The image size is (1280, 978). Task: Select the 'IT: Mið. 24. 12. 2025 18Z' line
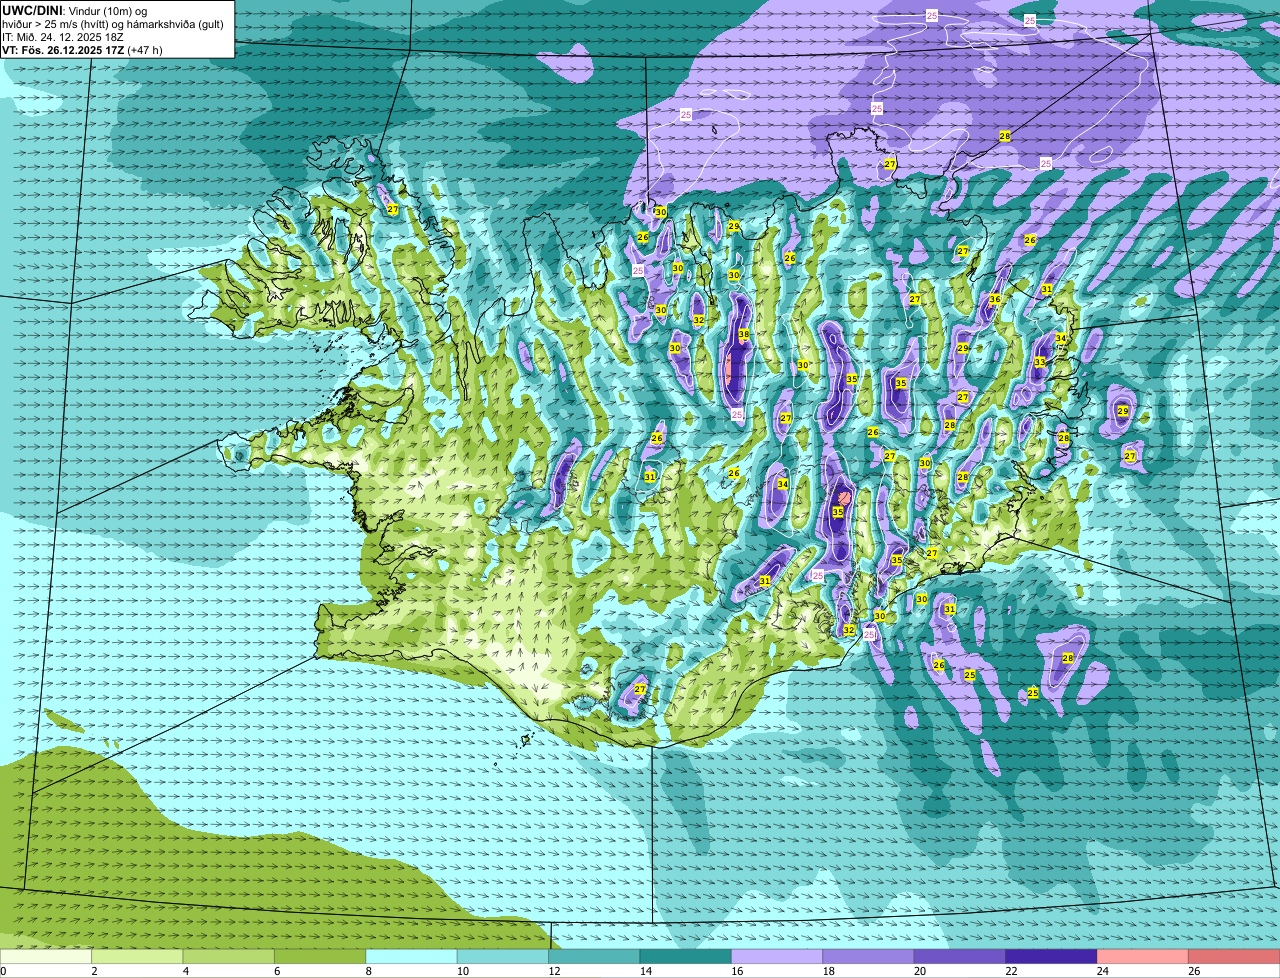pos(63,37)
